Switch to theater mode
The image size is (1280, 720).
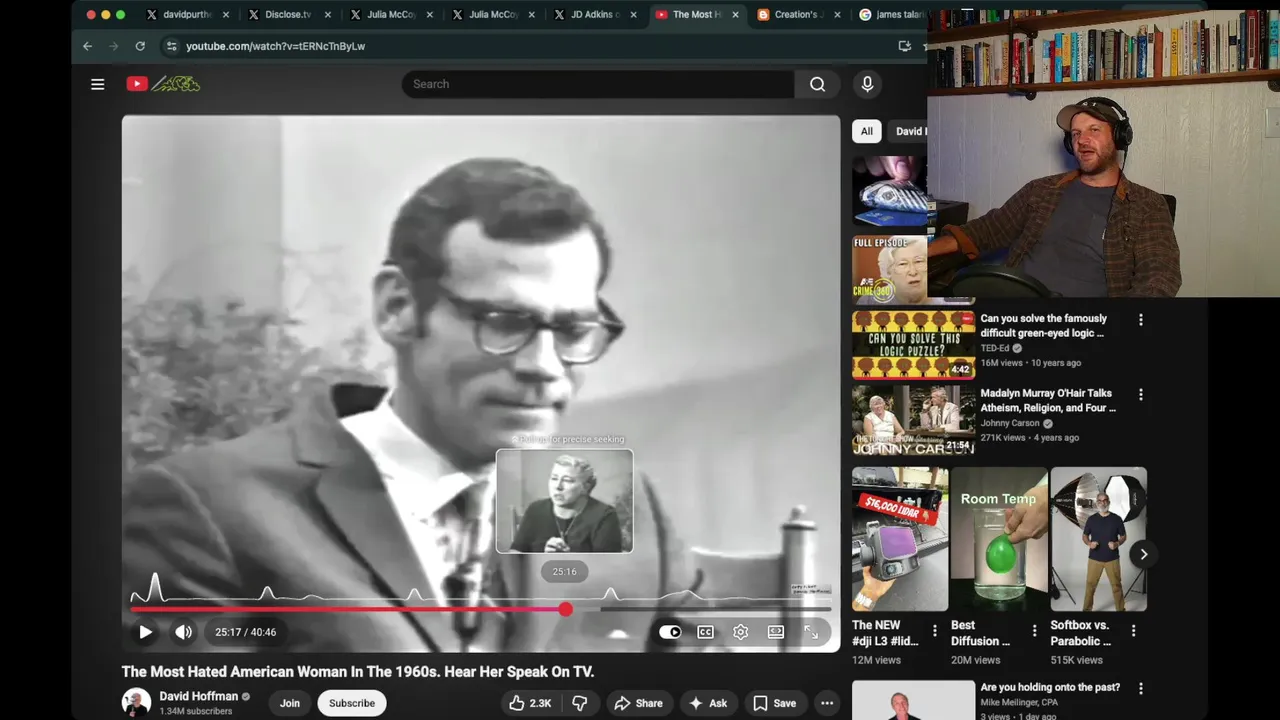[775, 632]
